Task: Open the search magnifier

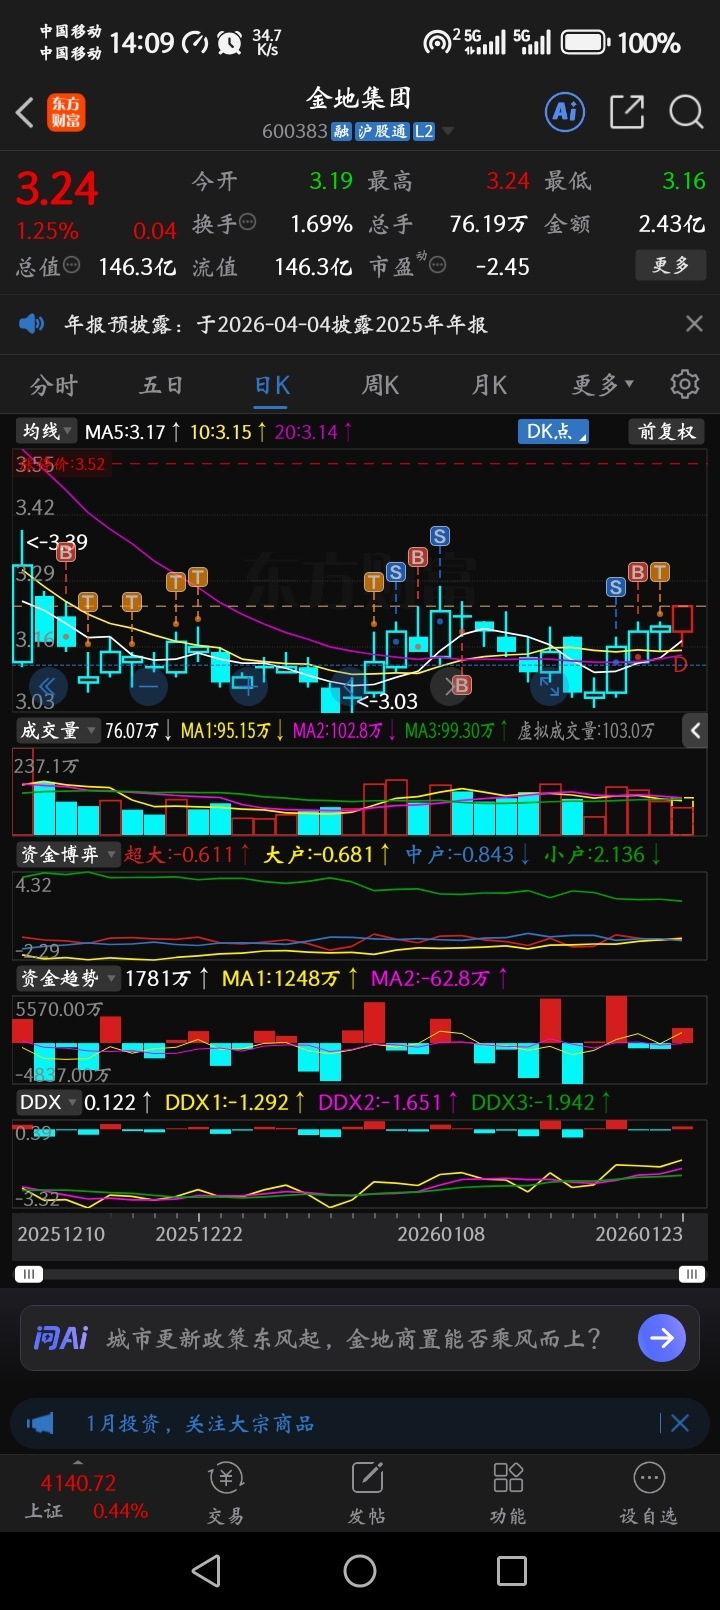Action: [686, 111]
